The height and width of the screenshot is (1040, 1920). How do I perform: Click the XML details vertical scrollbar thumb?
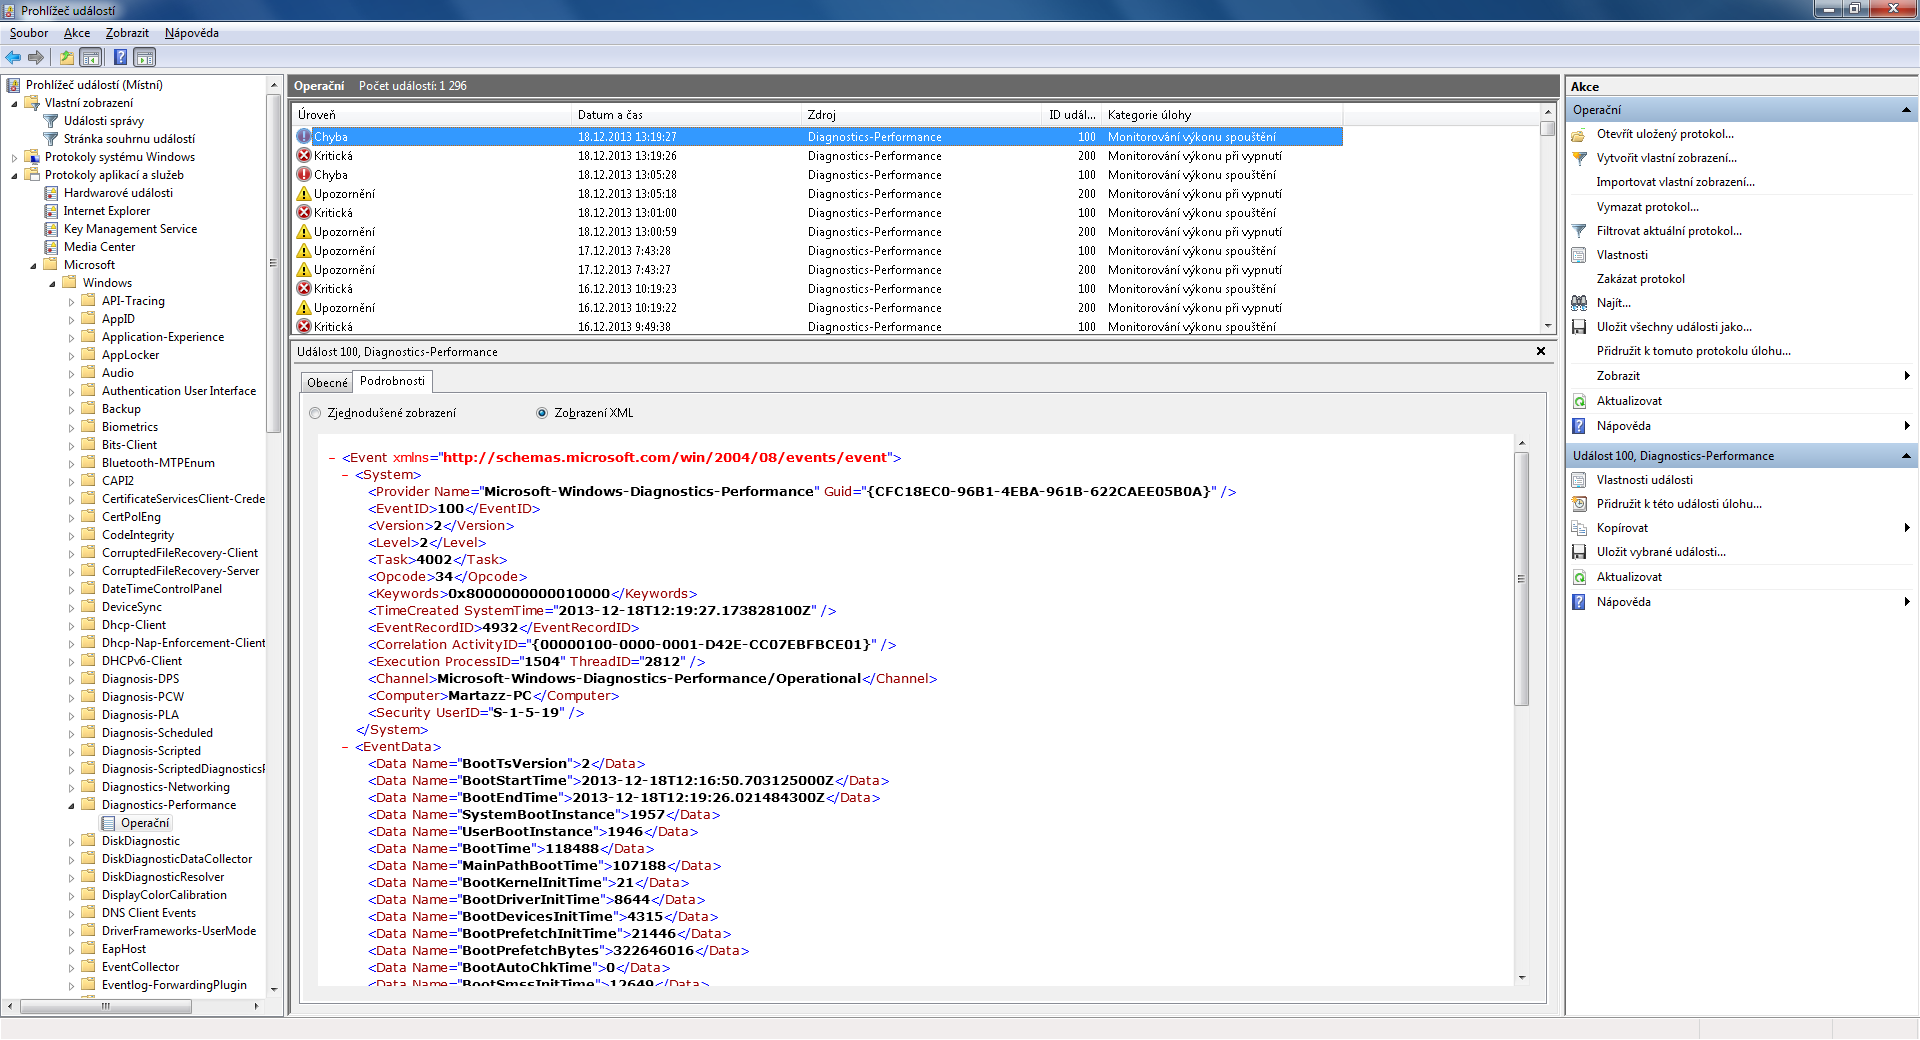(x=1521, y=578)
